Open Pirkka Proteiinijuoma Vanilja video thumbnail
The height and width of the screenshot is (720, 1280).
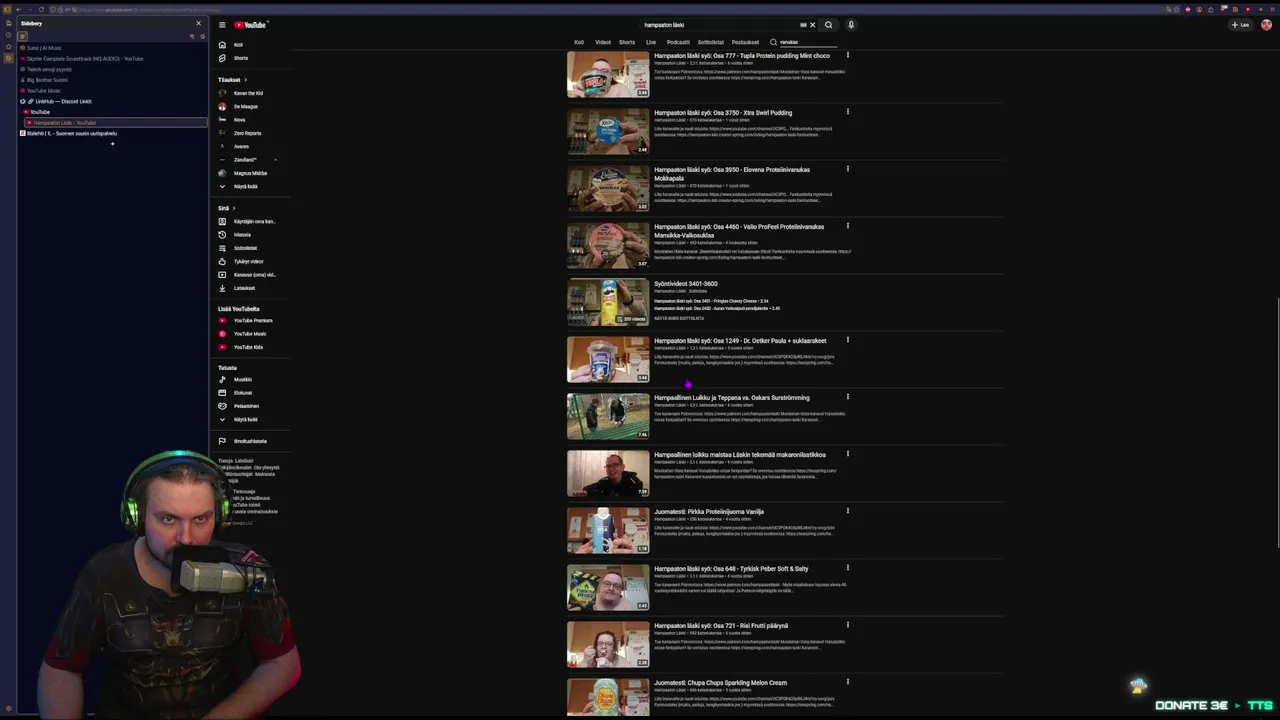pos(608,531)
